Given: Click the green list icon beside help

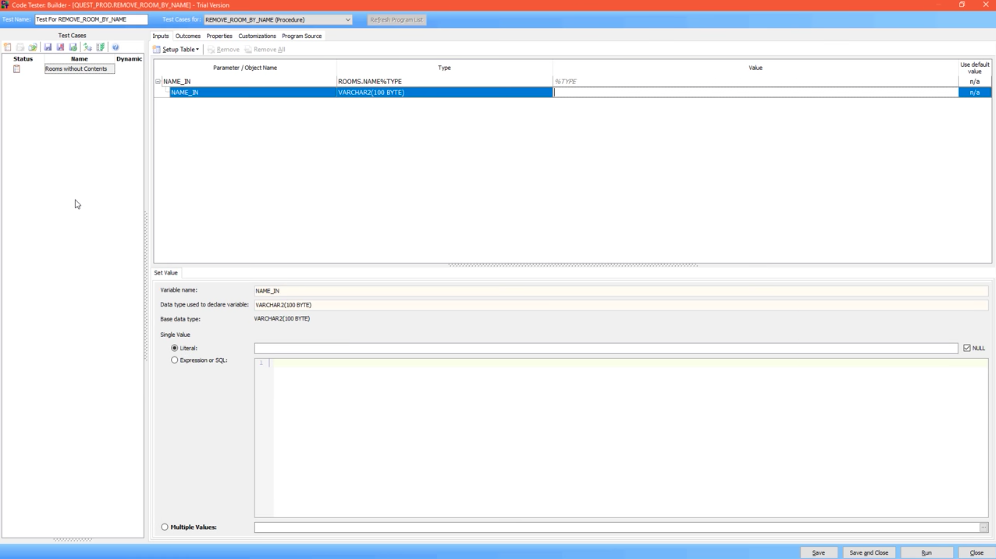Looking at the screenshot, I should 100,47.
